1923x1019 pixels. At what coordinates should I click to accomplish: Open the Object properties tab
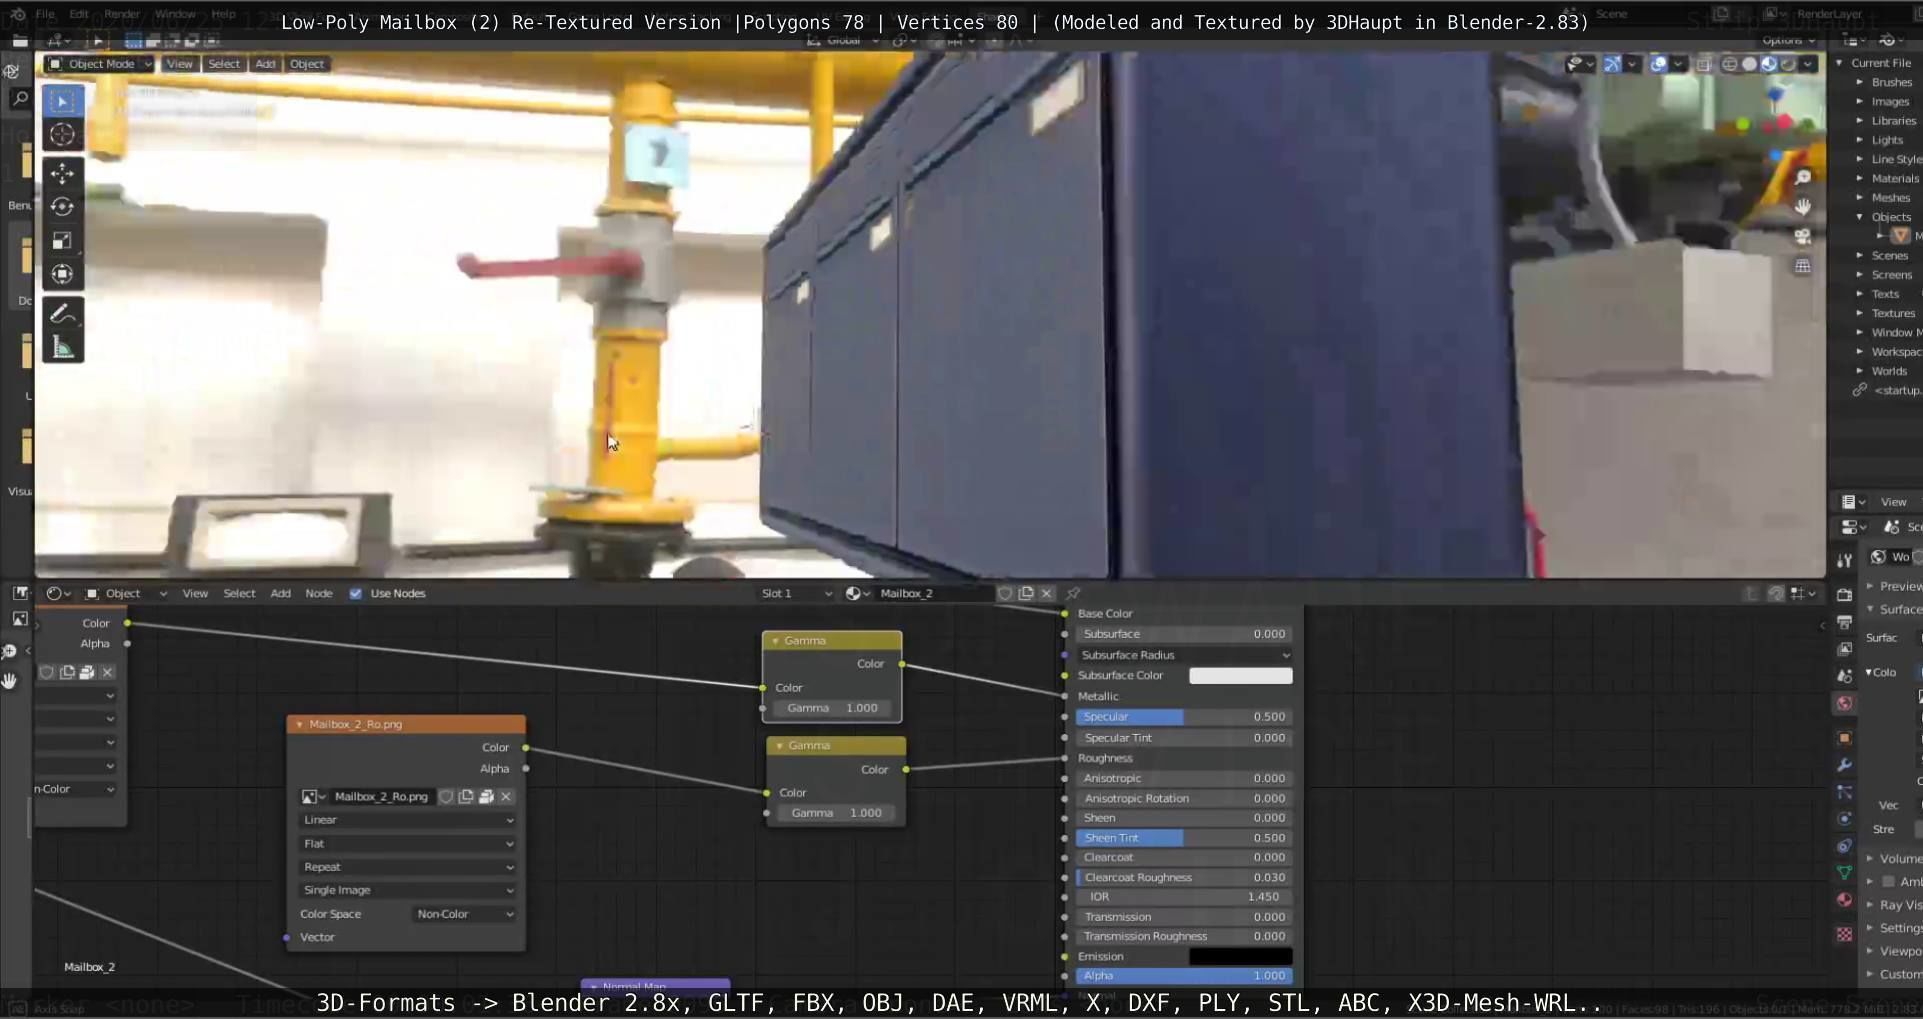click(x=1845, y=738)
